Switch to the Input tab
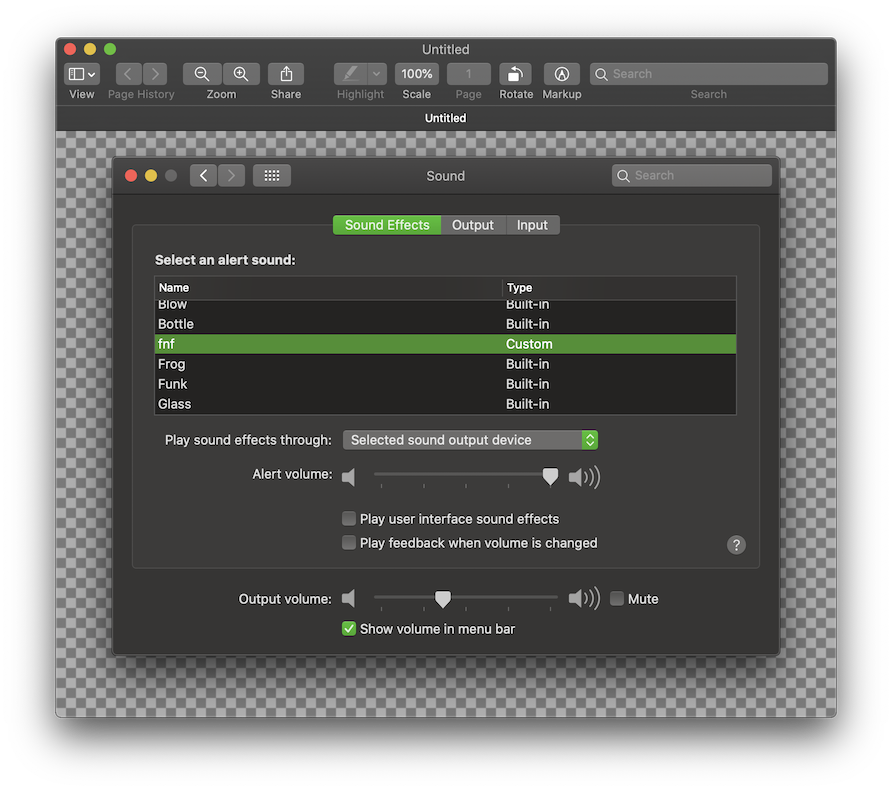 coord(532,225)
